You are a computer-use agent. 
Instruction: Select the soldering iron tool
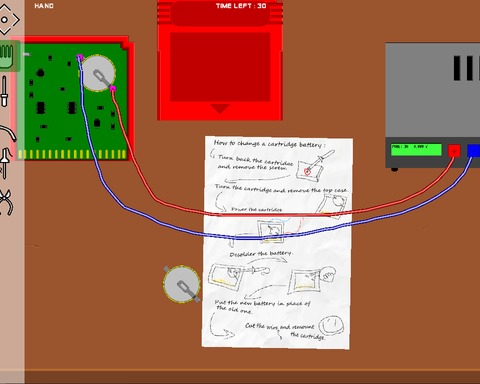pyautogui.click(x=6, y=162)
